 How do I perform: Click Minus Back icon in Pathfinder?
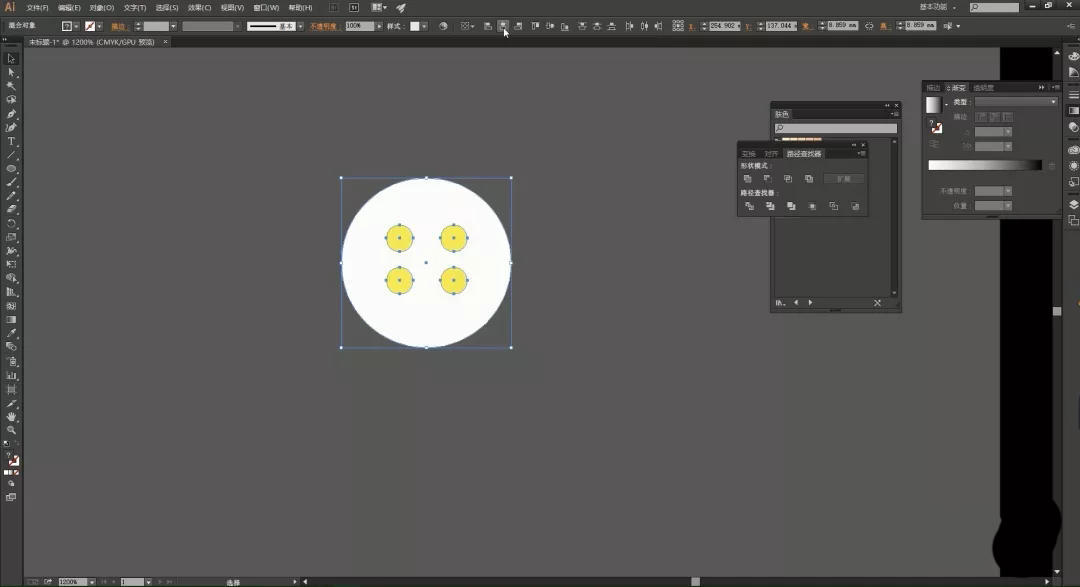[x=855, y=206]
